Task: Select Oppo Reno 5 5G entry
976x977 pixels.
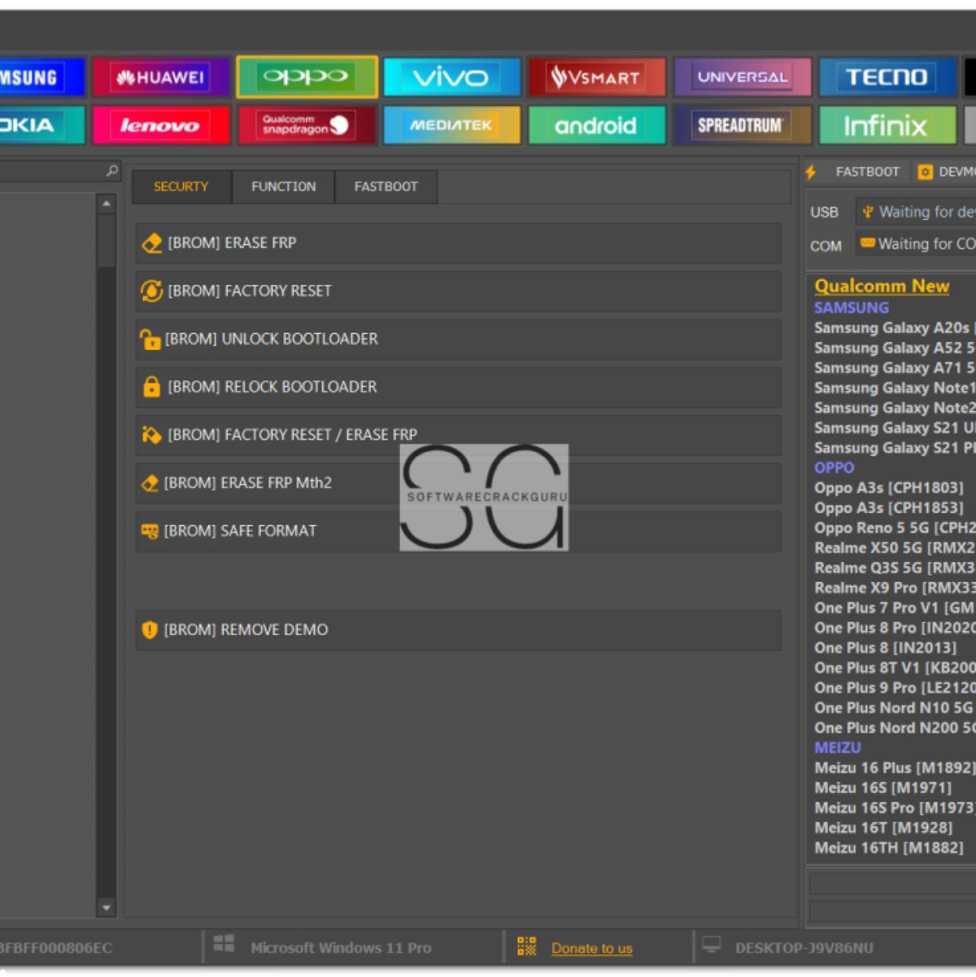Action: pyautogui.click(x=895, y=528)
